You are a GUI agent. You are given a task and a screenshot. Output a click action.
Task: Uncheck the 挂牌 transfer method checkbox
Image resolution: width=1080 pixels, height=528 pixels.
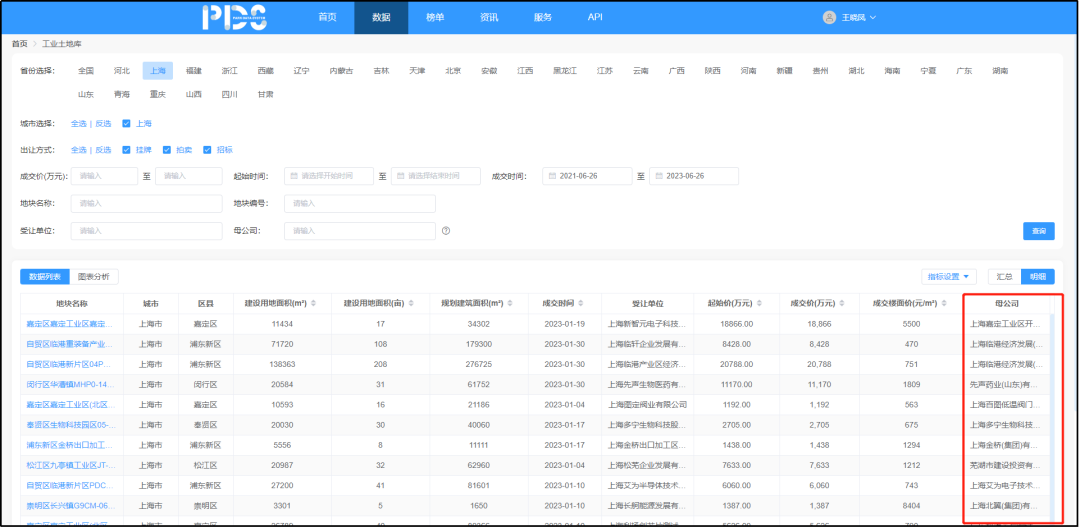[x=127, y=150]
